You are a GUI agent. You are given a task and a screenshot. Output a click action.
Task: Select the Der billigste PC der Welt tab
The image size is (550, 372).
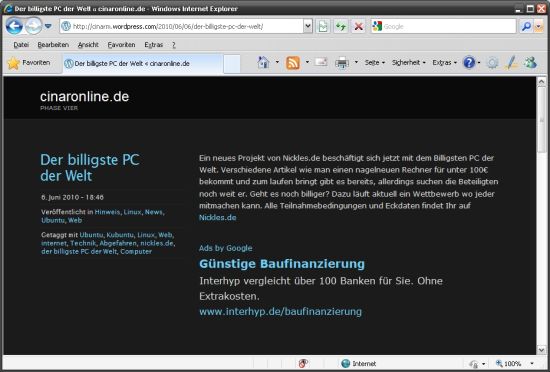(x=143, y=64)
